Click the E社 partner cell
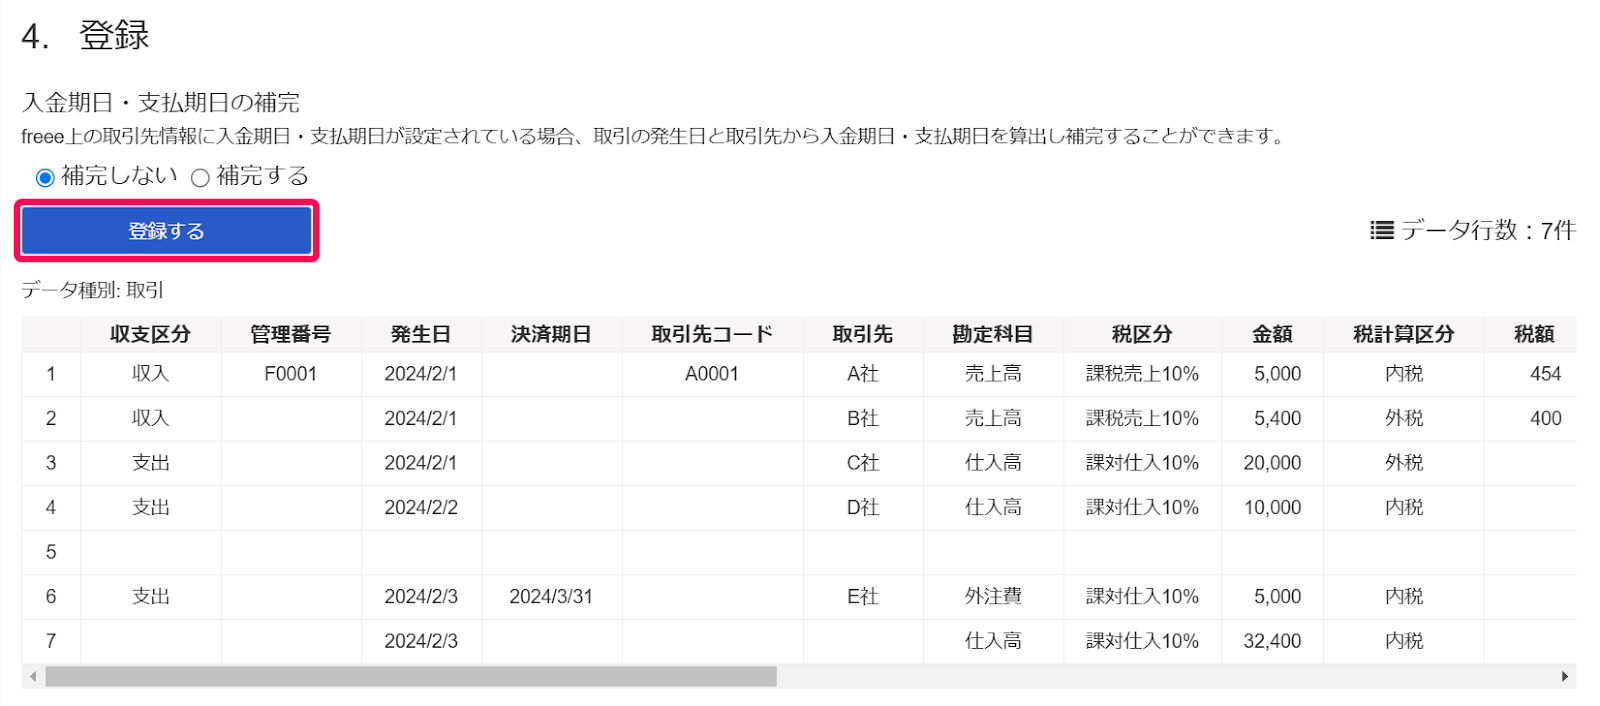1600x706 pixels. 863,597
